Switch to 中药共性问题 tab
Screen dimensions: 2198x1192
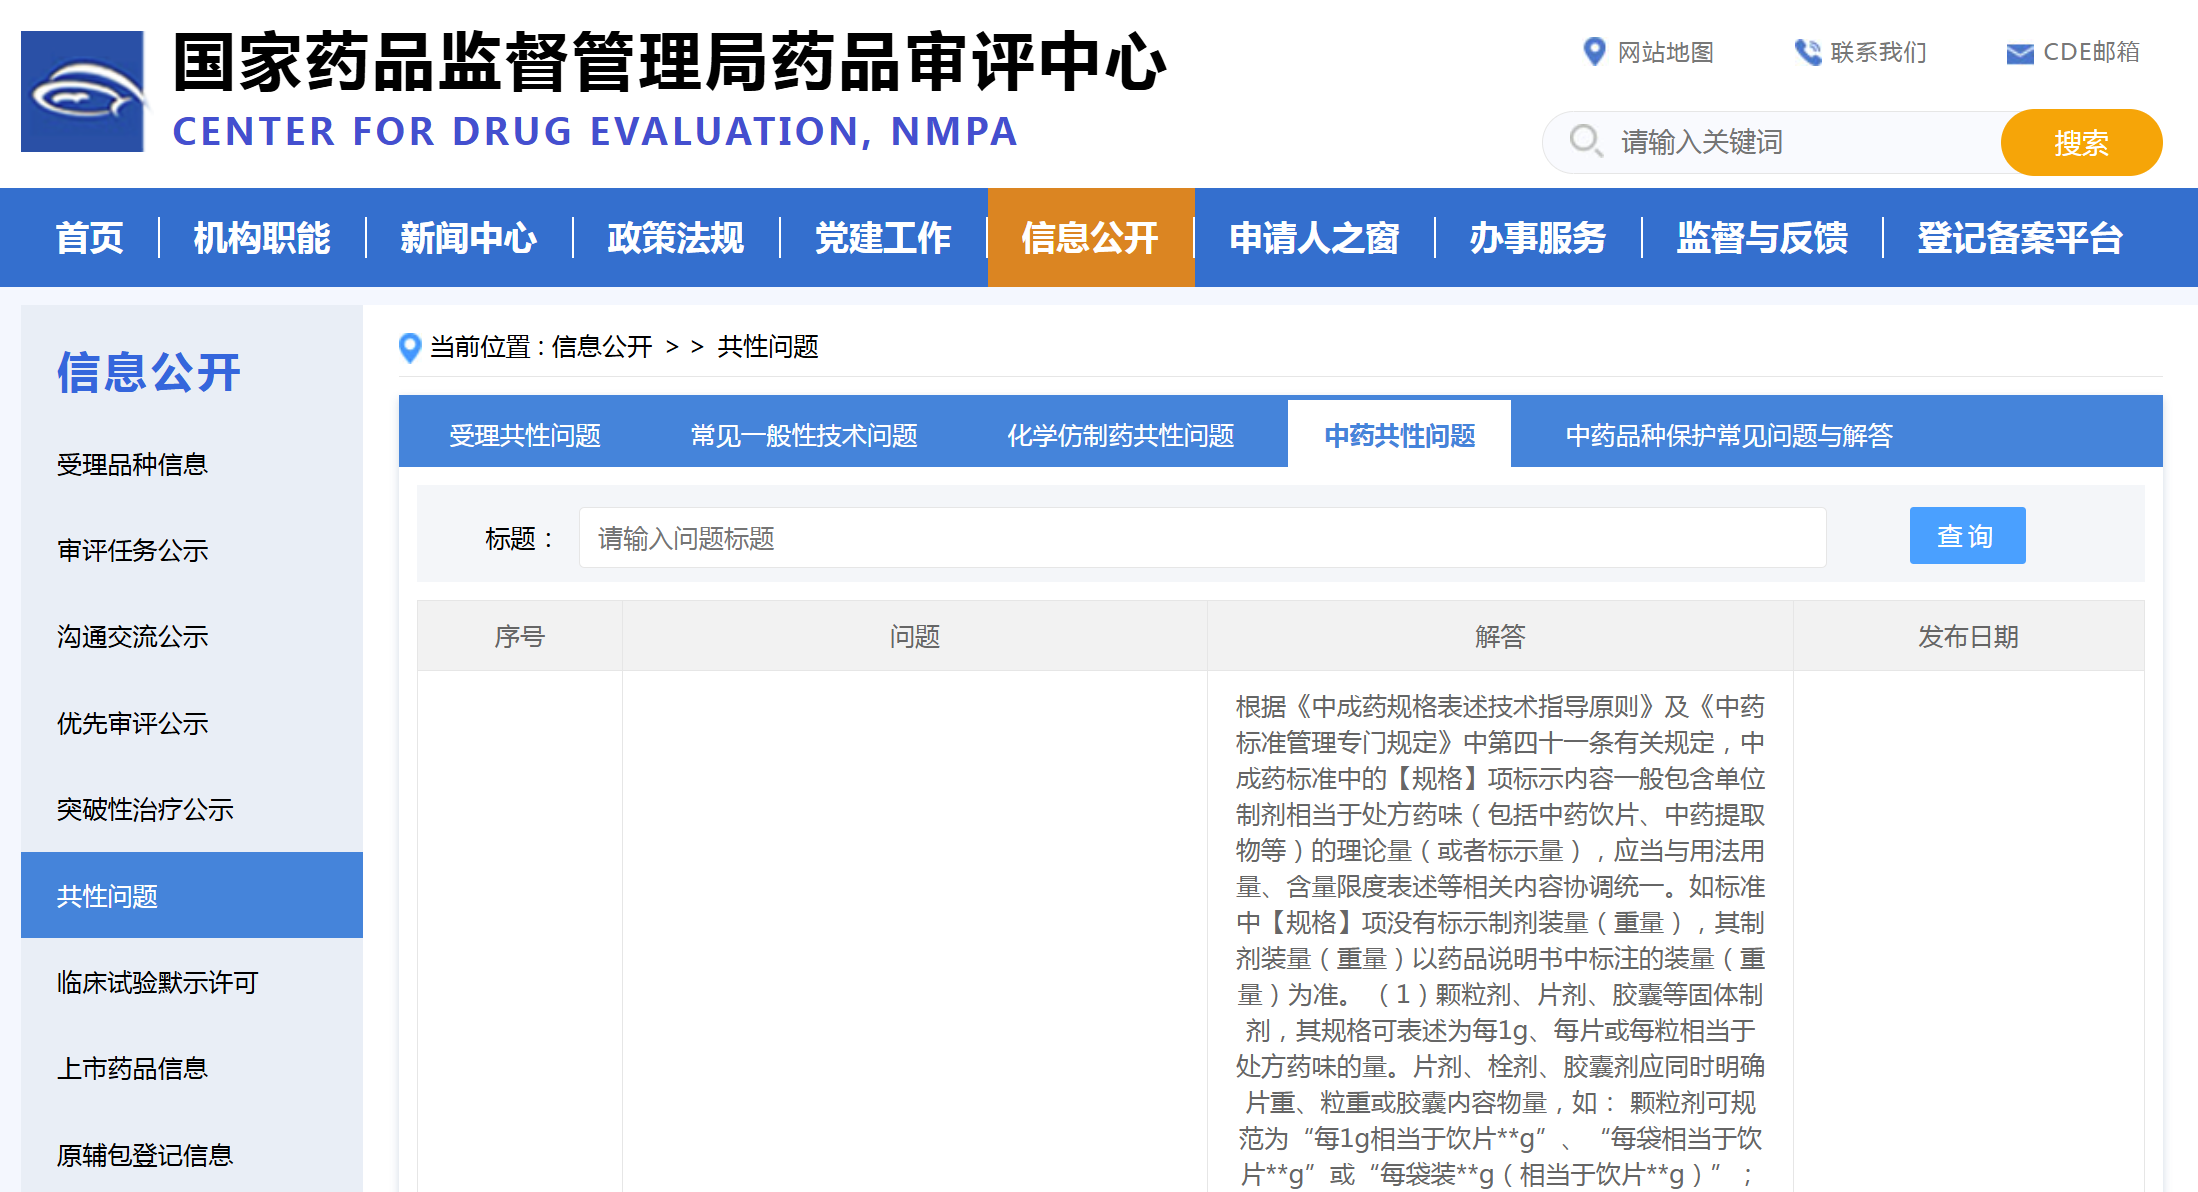pos(1400,435)
